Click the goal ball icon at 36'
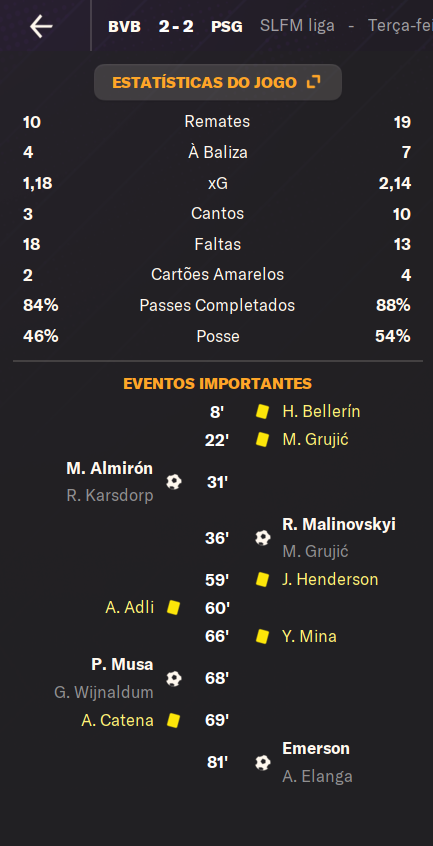433x846 pixels. click(263, 538)
